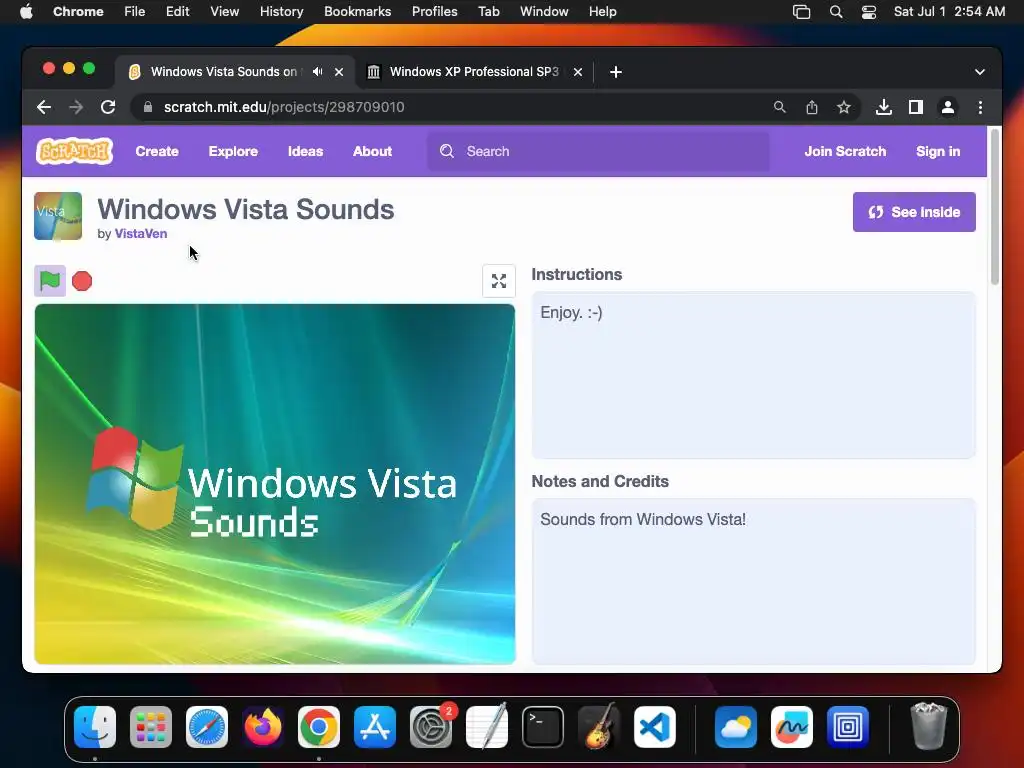
Task: Open Chrome downloads
Action: pos(884,107)
